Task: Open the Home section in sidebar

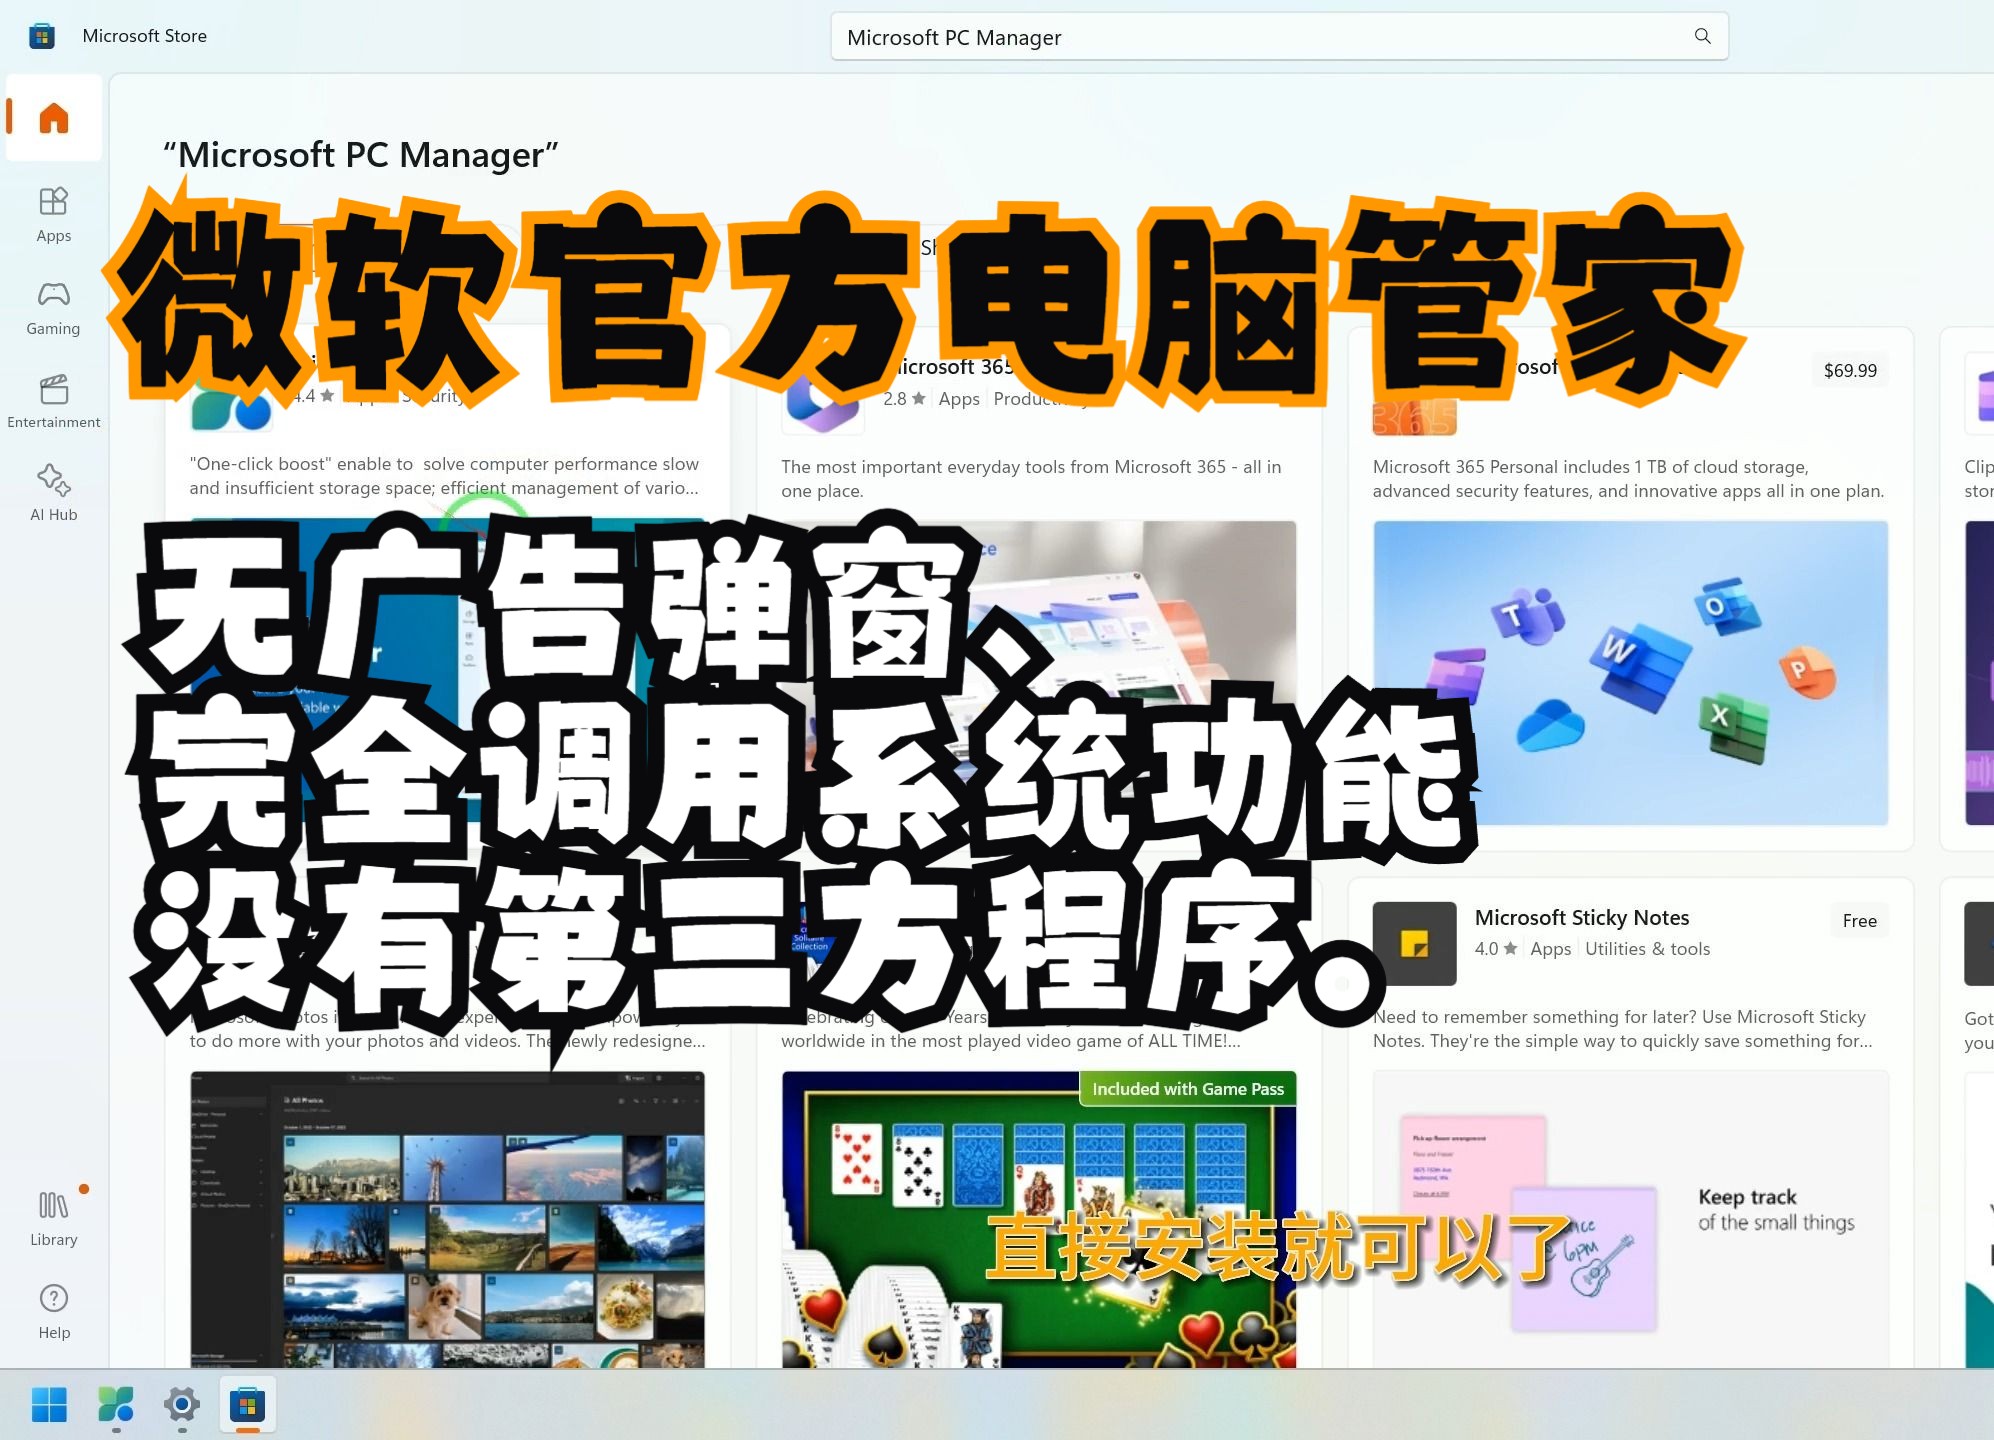Action: tap(54, 118)
